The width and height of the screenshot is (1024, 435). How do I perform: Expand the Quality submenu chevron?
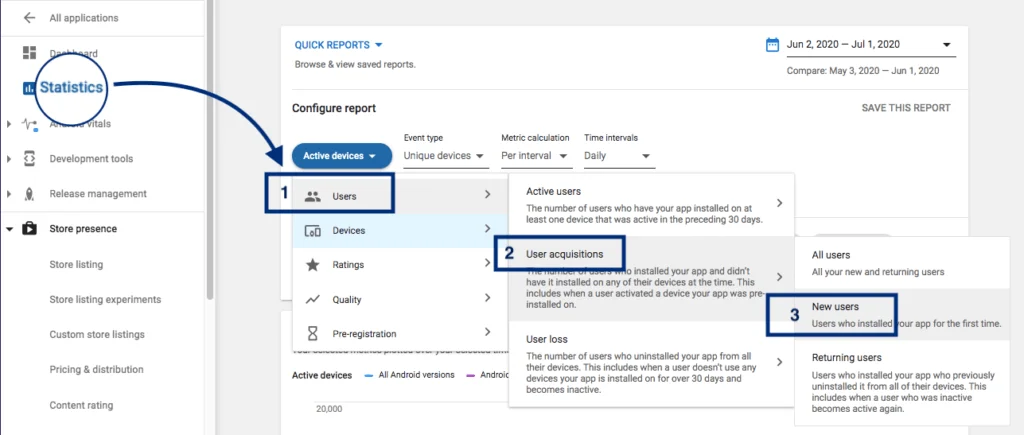point(487,298)
